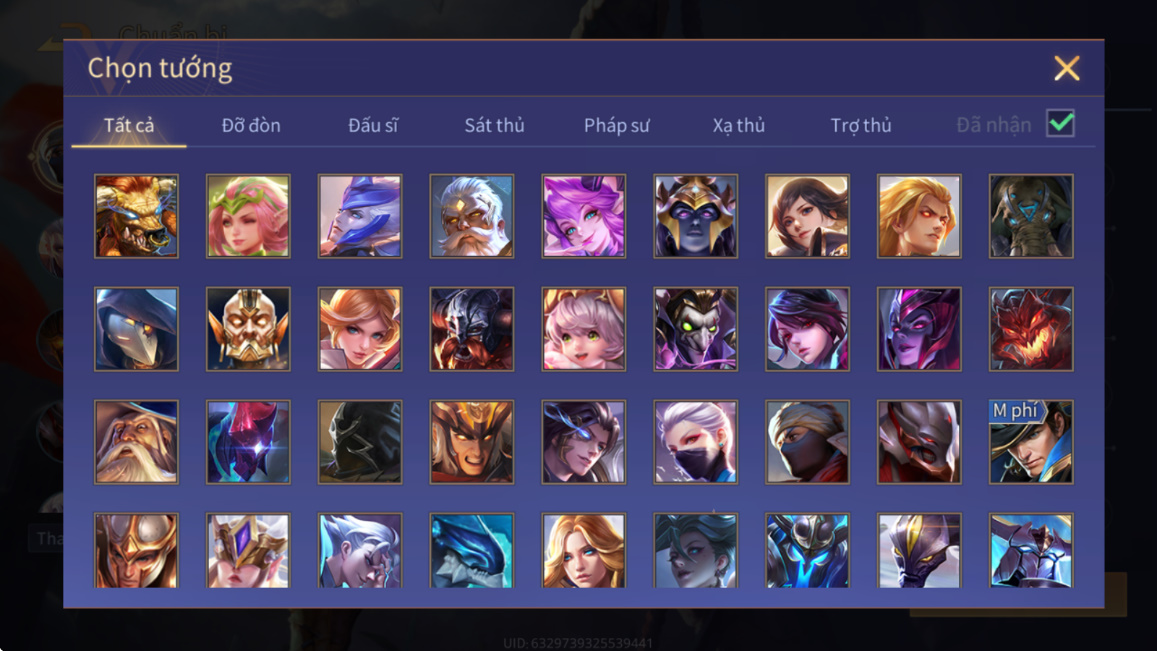Open the 'Trợ thủ' tab
This screenshot has height=651, width=1157.
(861, 125)
